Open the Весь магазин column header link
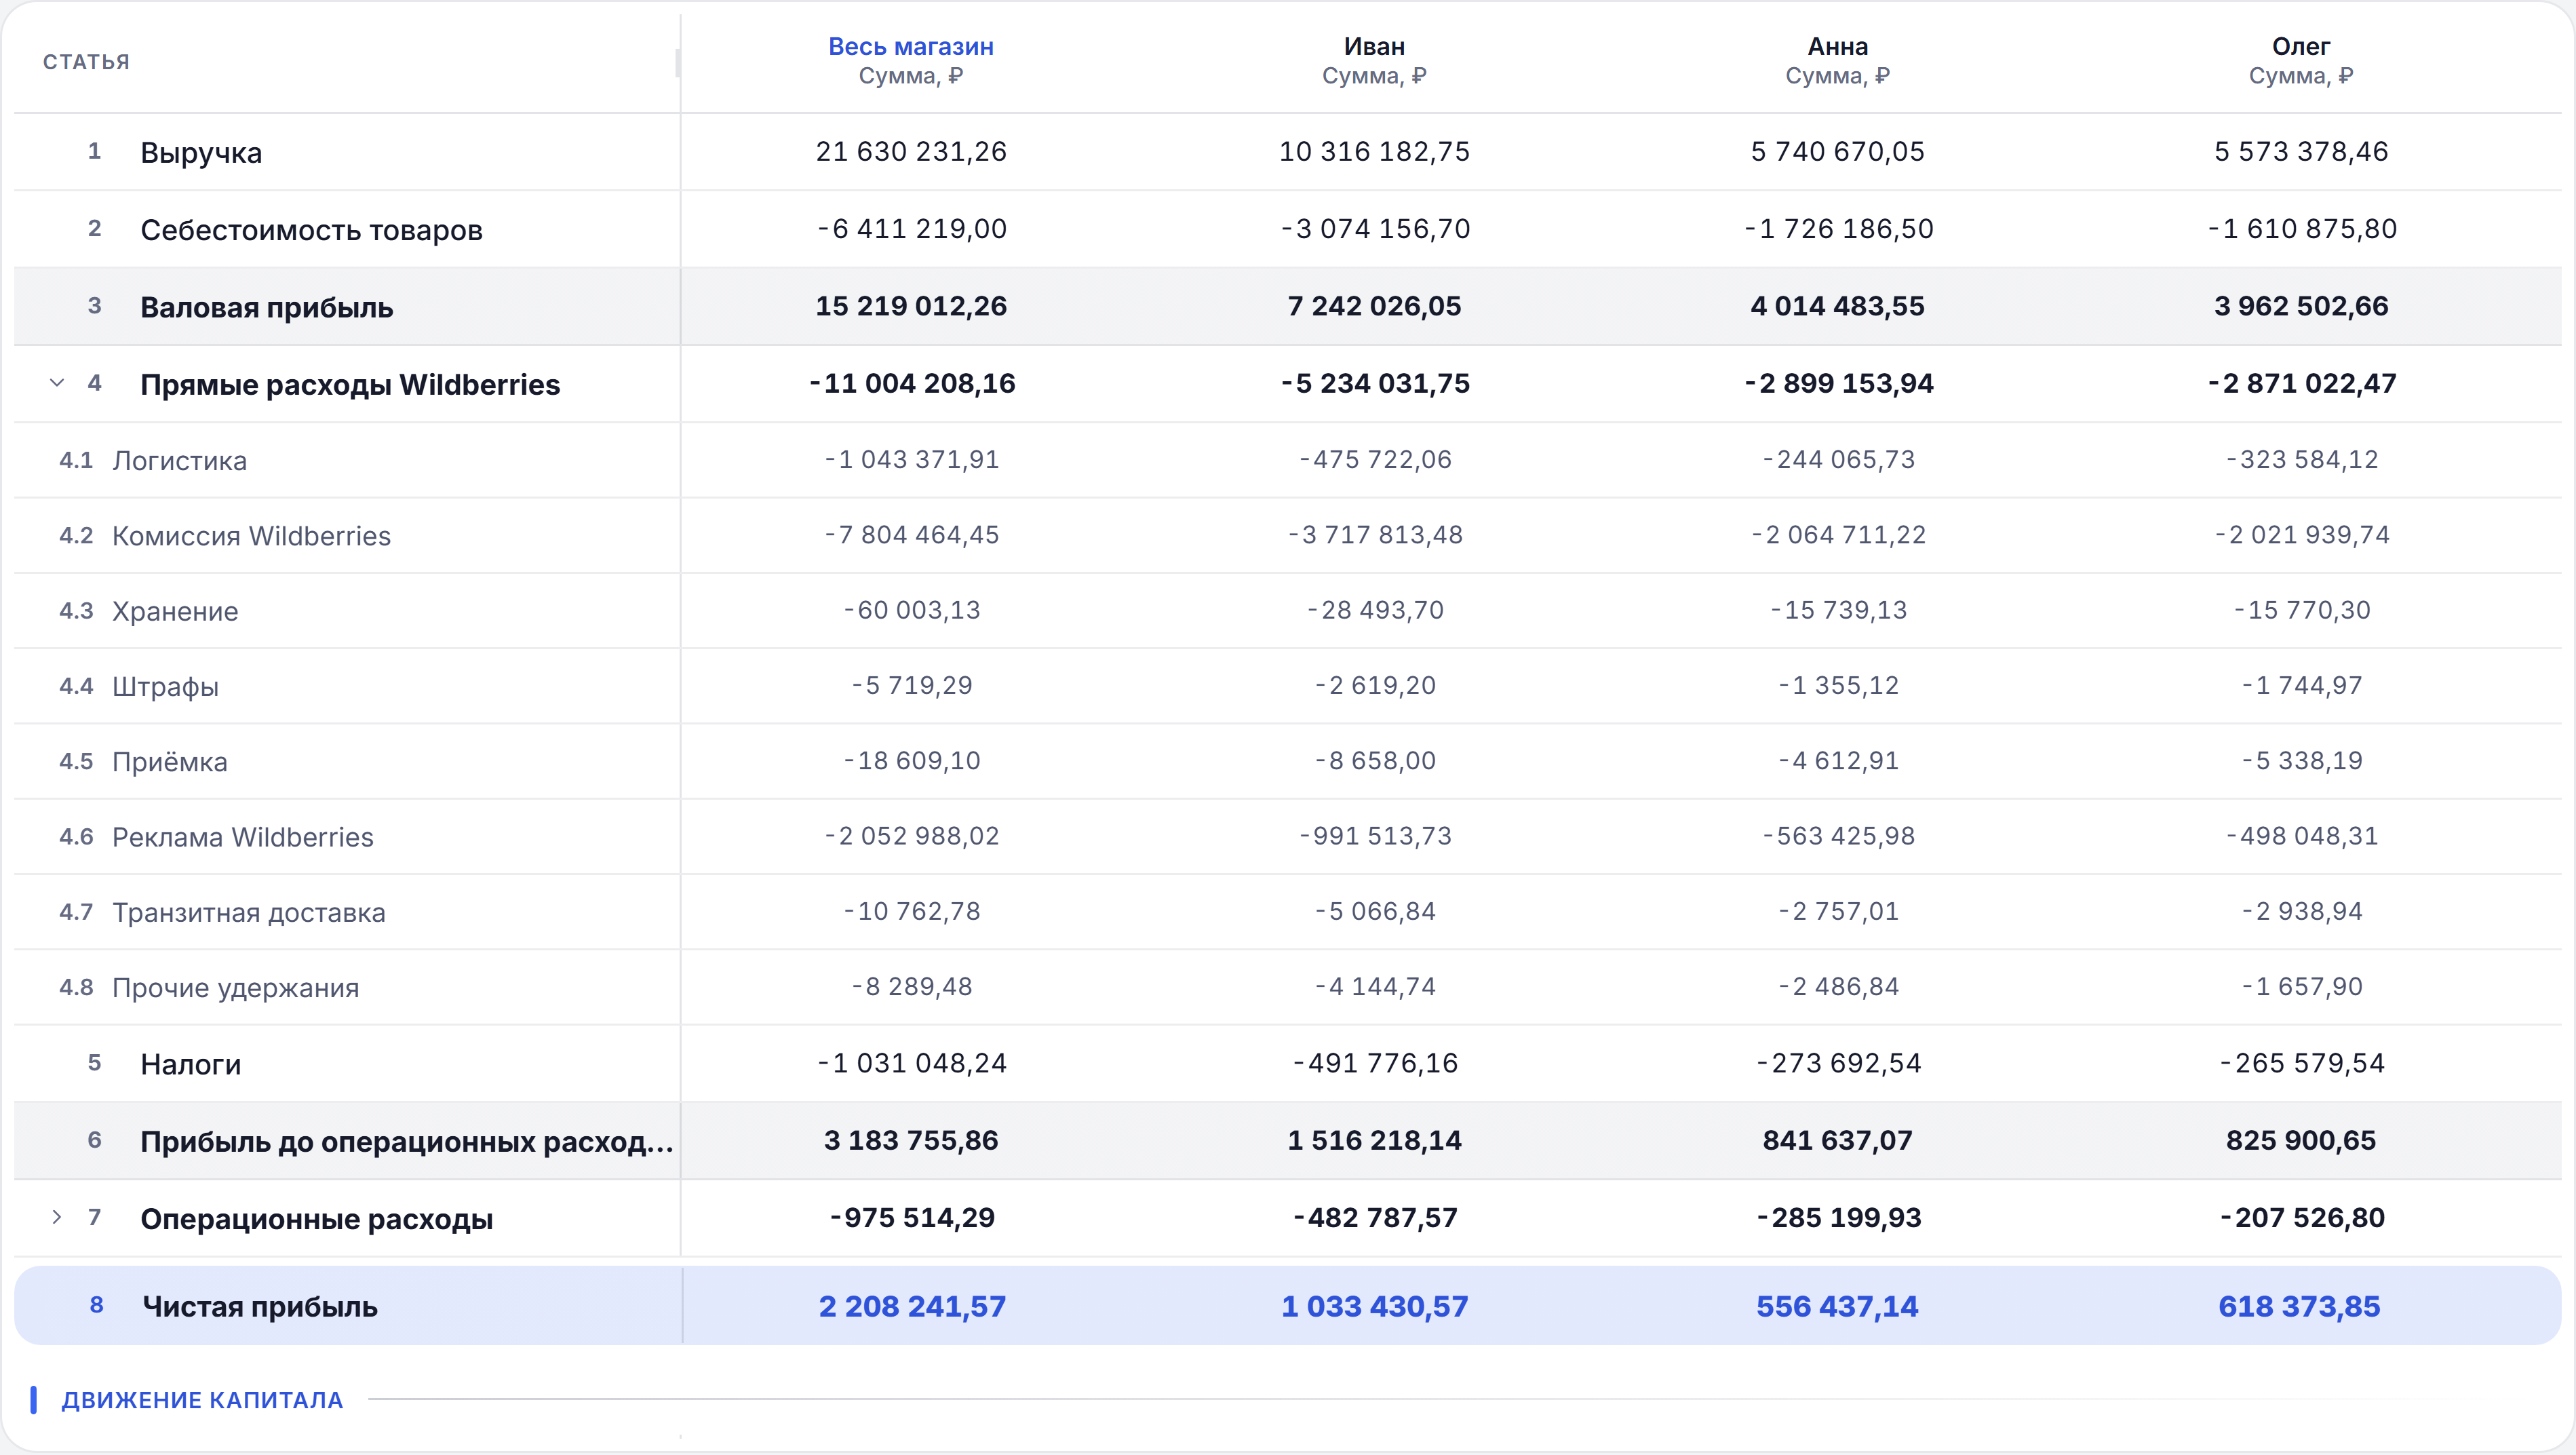The height and width of the screenshot is (1455, 2576). 911,46
